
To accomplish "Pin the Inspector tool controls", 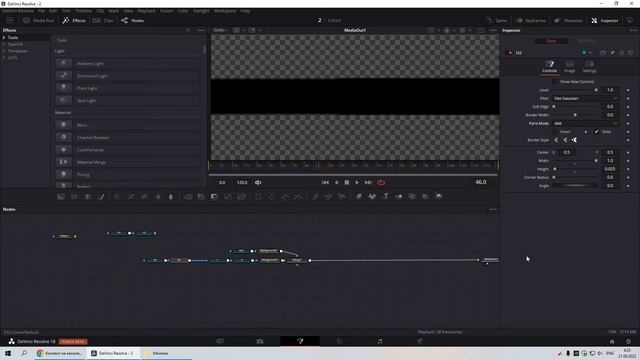I will pos(612,53).
